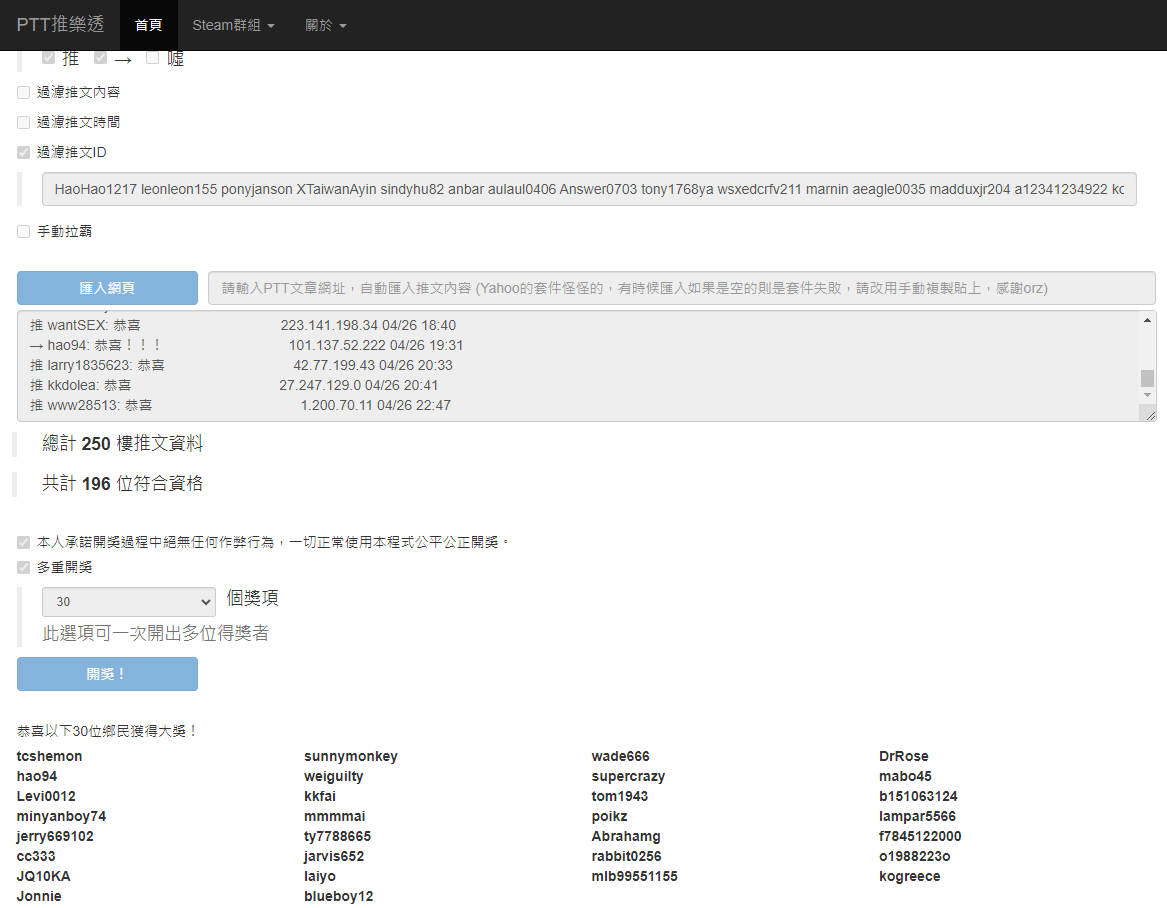The image size is (1167, 908).
Task: Select winner name sunnymonkey
Action: coord(351,756)
